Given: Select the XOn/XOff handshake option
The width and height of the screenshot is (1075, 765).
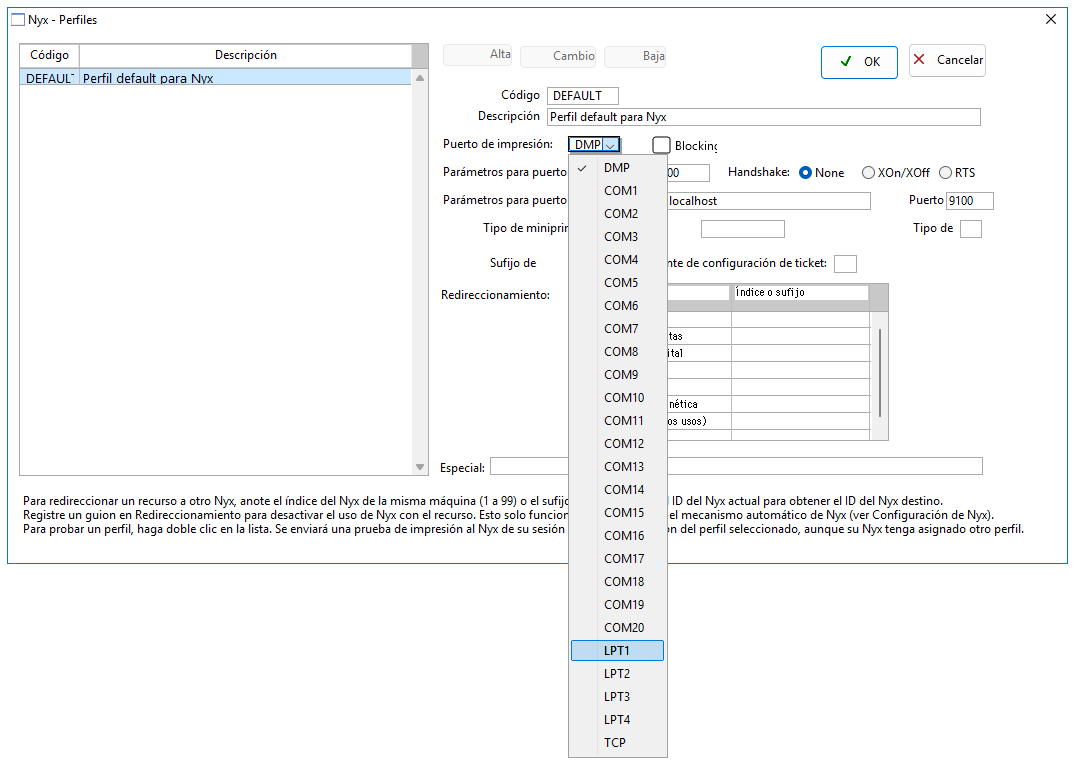Looking at the screenshot, I should 868,173.
